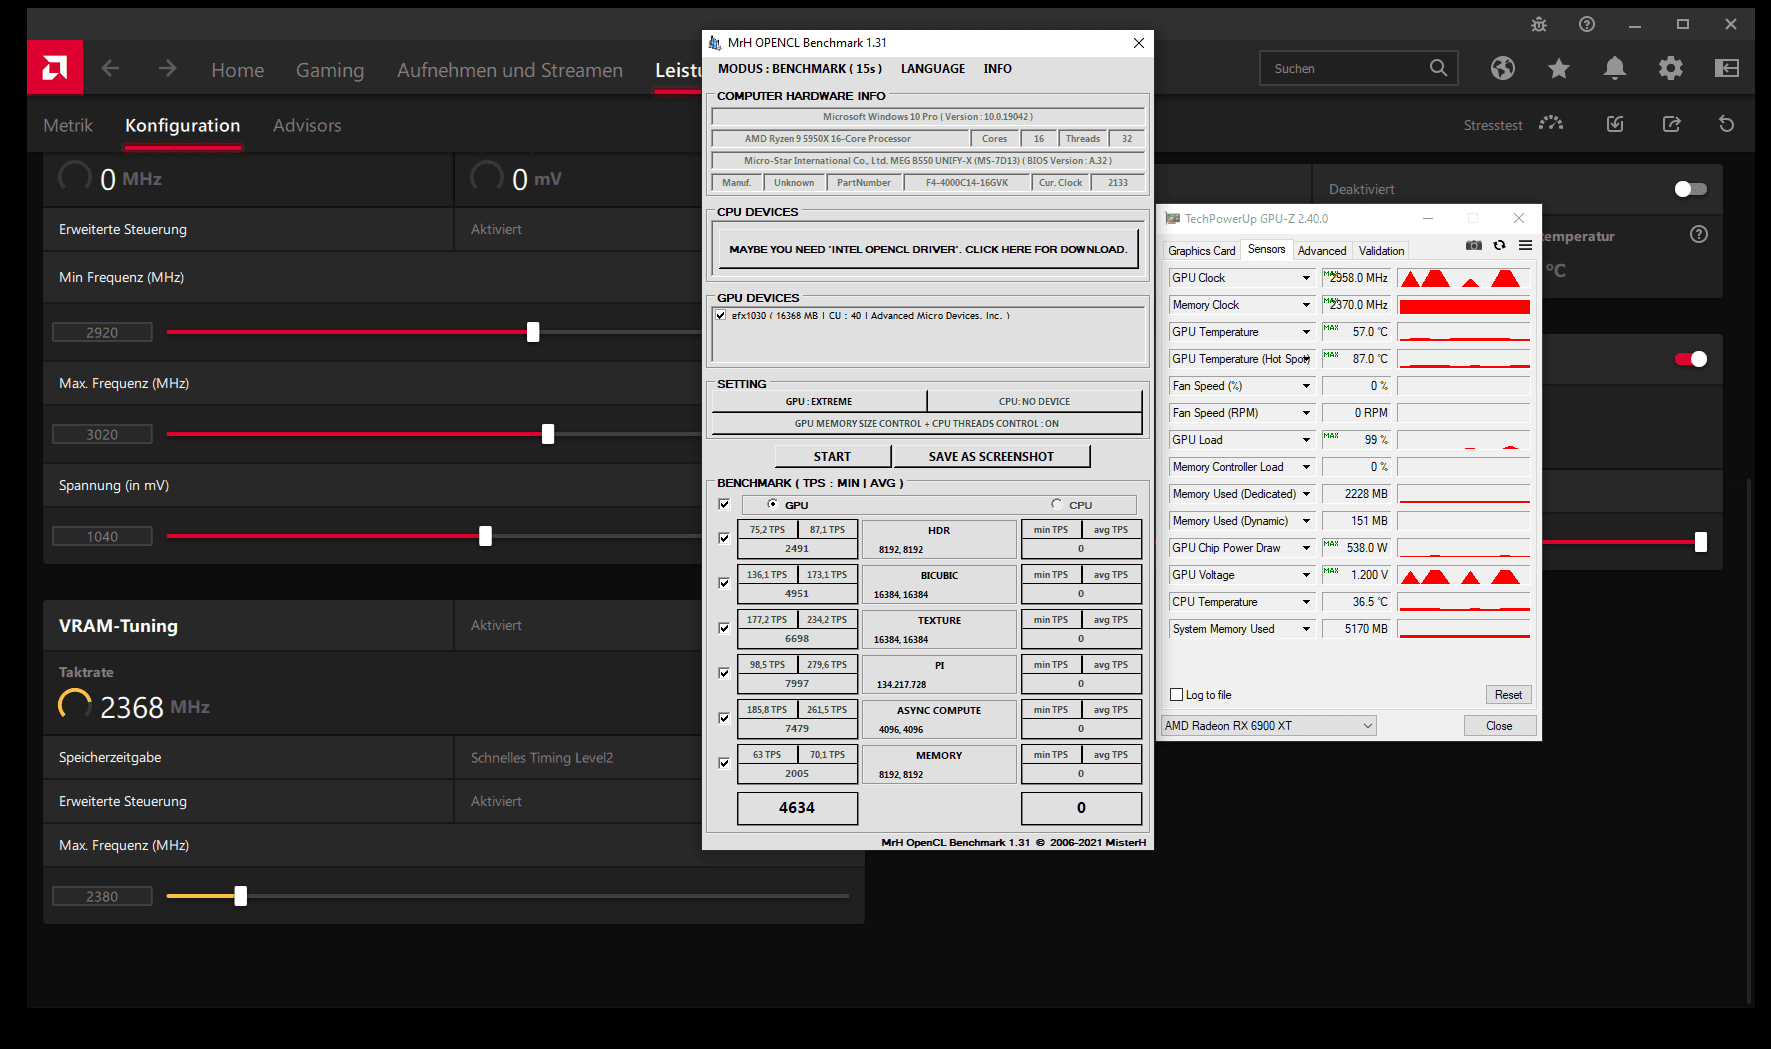Start the Stresstest gauge icon
The width and height of the screenshot is (1771, 1049).
[x=1551, y=124]
